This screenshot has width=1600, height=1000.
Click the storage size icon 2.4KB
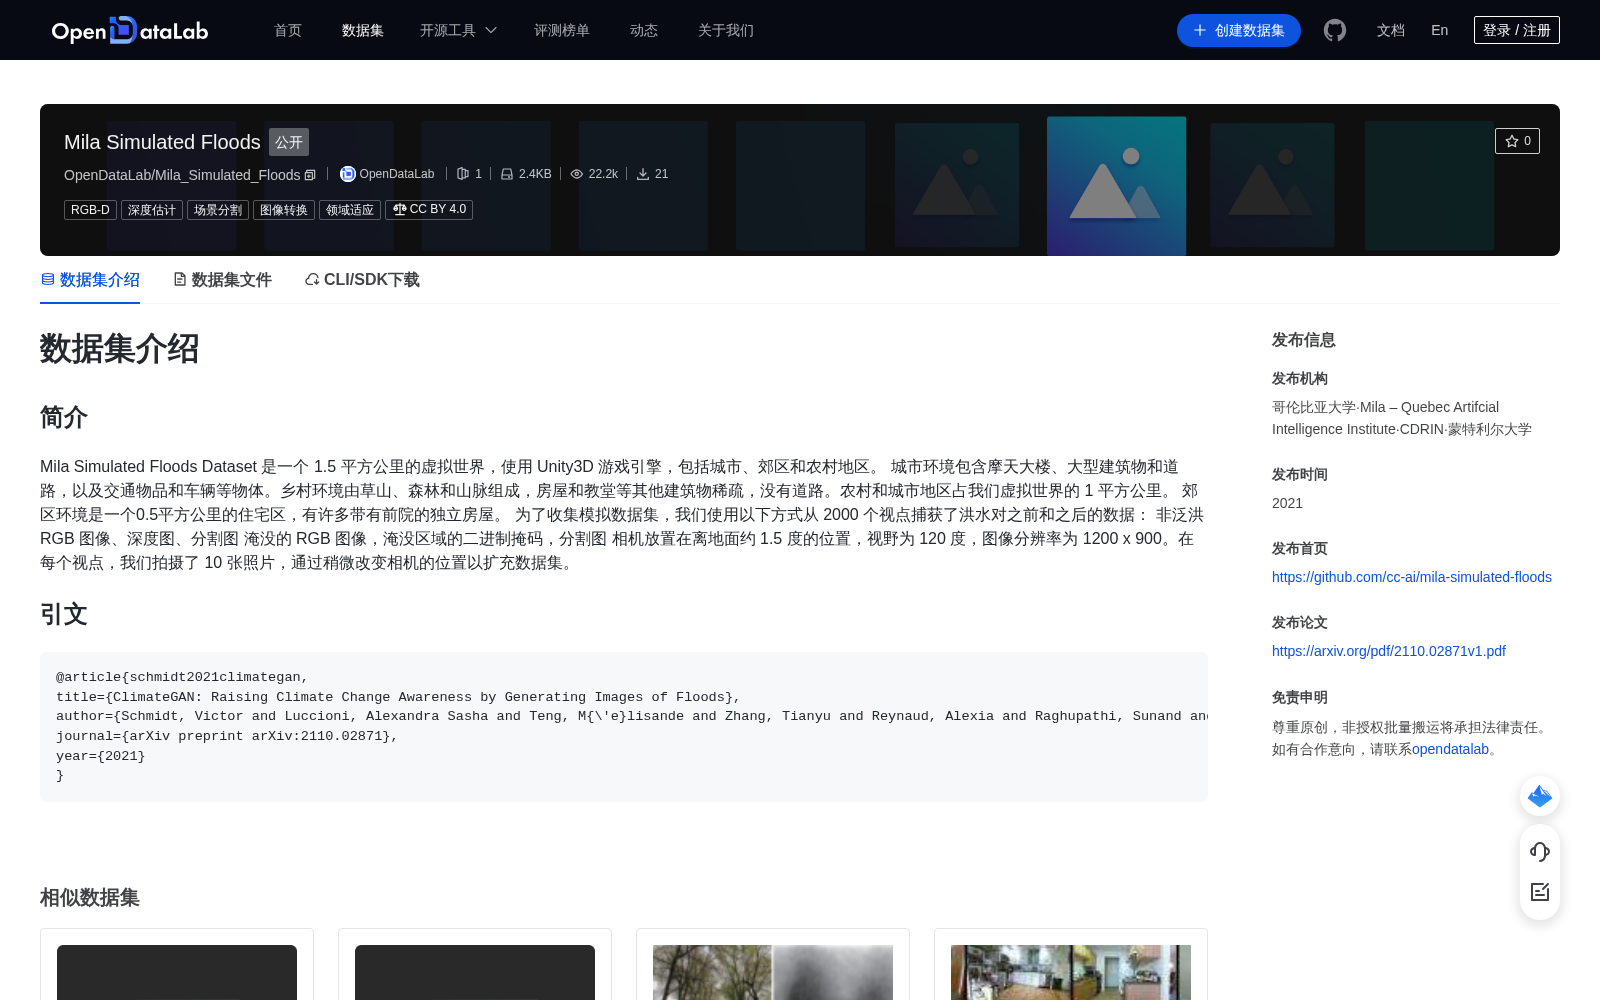507,174
